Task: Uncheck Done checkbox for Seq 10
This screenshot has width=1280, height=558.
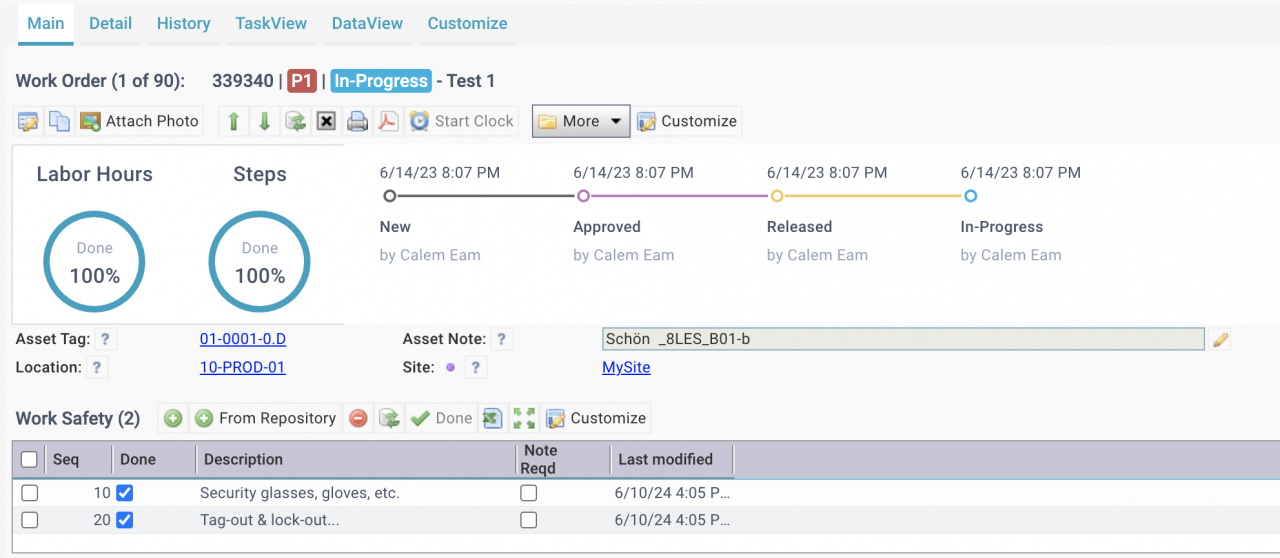Action: [x=125, y=493]
